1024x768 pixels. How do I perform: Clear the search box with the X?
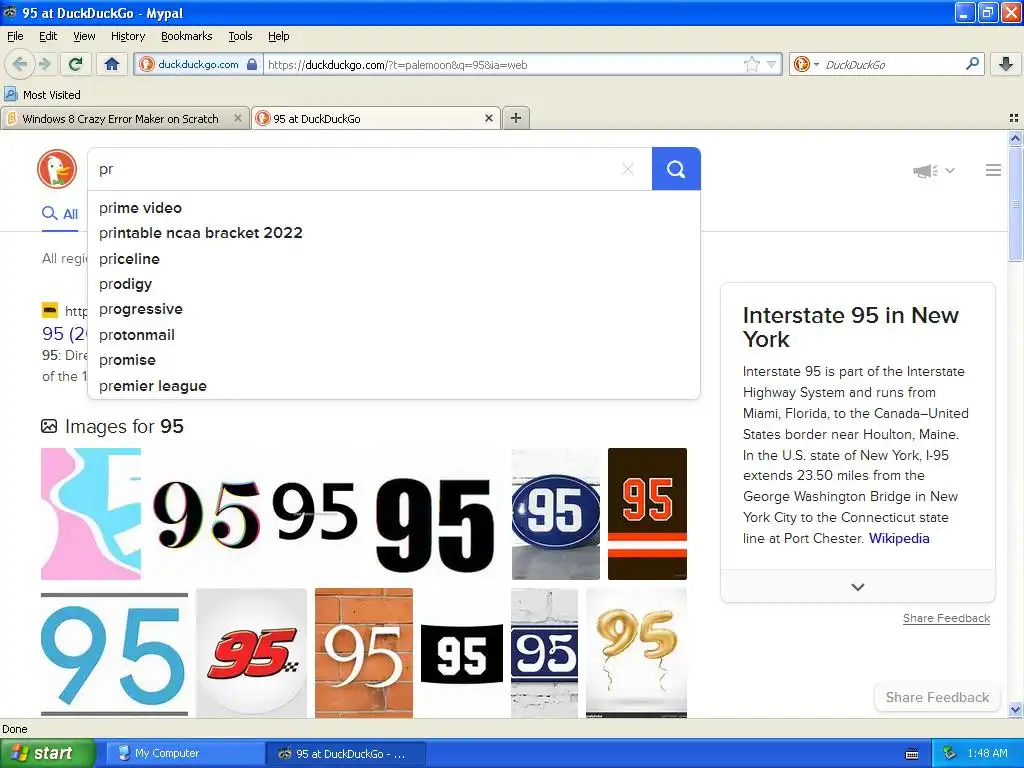pos(628,169)
